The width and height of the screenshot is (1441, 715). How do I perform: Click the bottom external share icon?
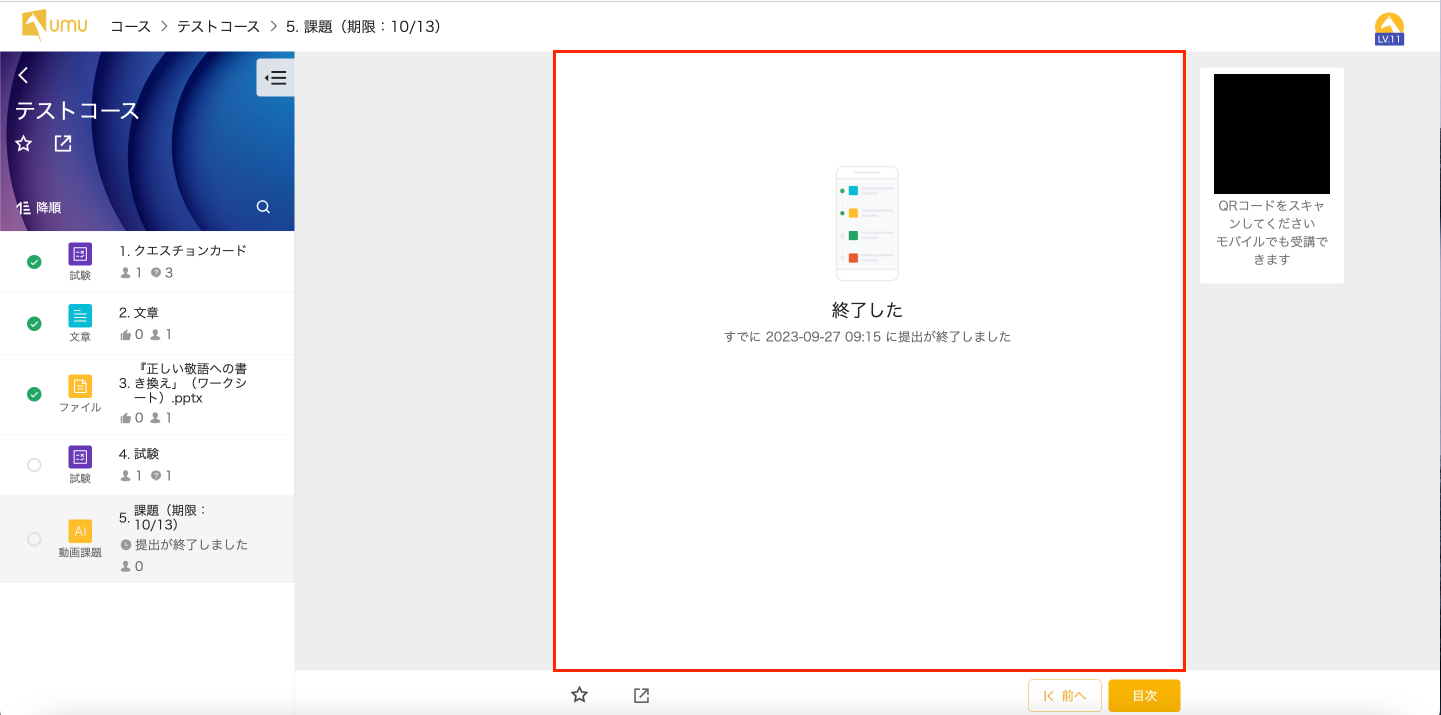(x=642, y=695)
